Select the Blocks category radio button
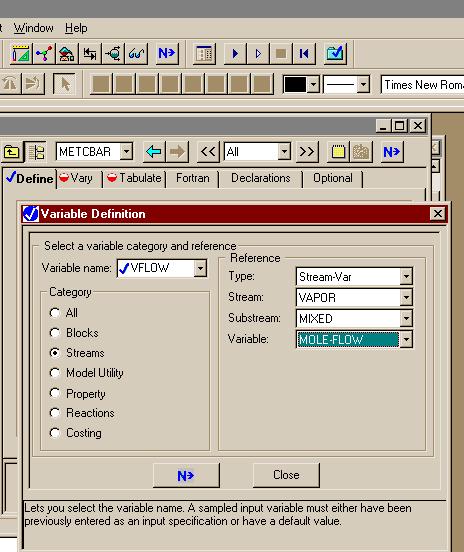Image resolution: width=464 pixels, height=552 pixels. (55, 333)
